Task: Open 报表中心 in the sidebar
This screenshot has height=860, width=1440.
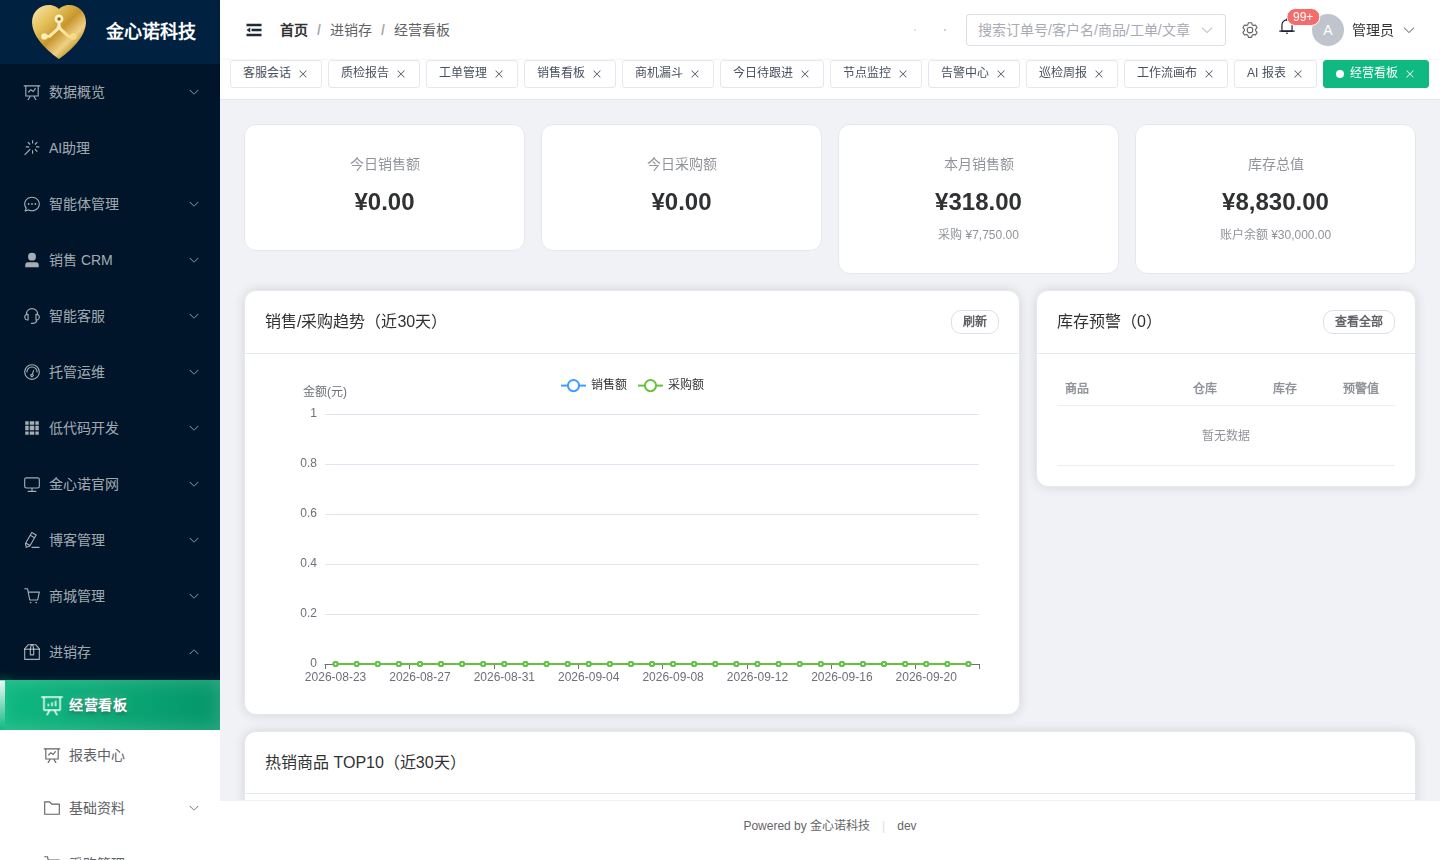Action: tap(110, 755)
